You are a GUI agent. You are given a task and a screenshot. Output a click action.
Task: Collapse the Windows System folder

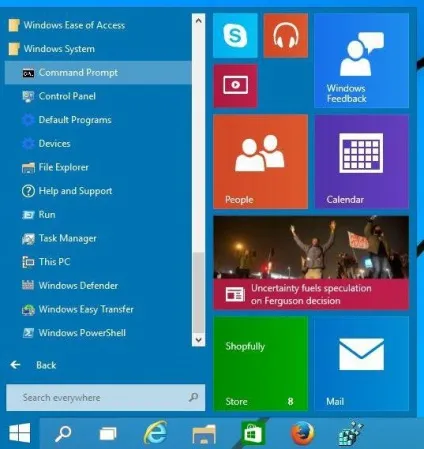pos(98,49)
